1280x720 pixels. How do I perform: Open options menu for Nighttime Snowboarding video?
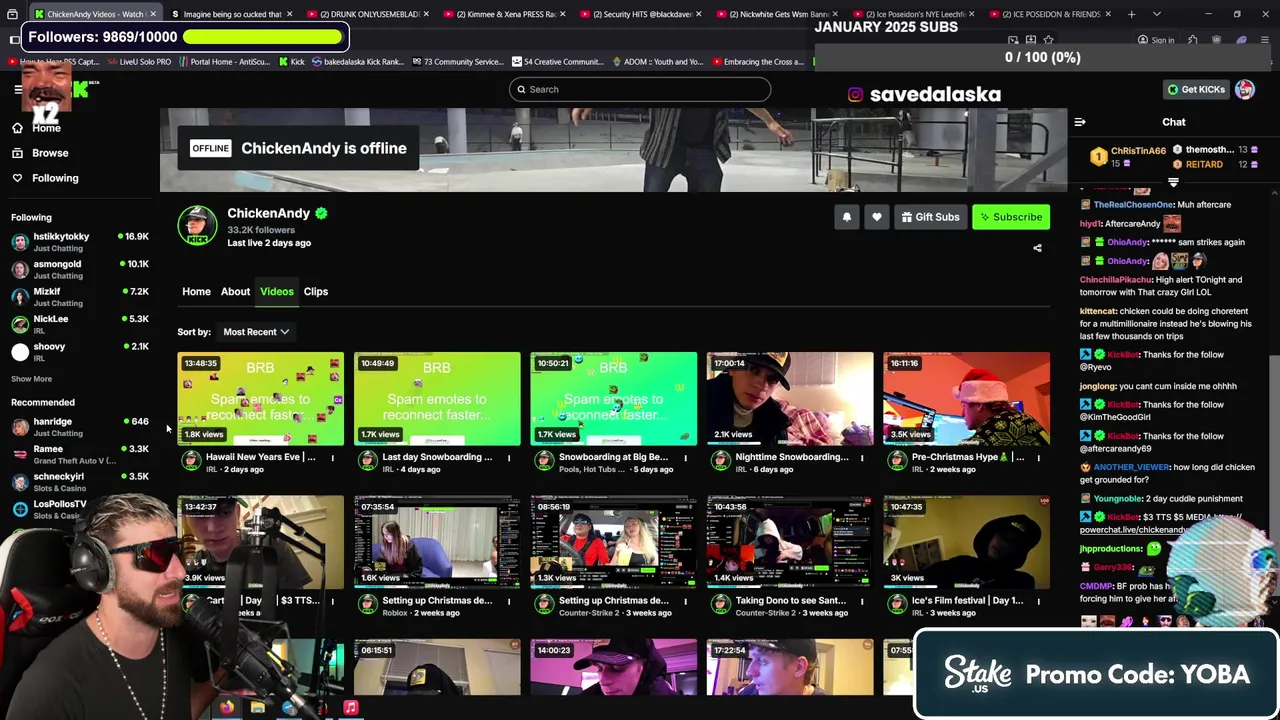click(861, 458)
